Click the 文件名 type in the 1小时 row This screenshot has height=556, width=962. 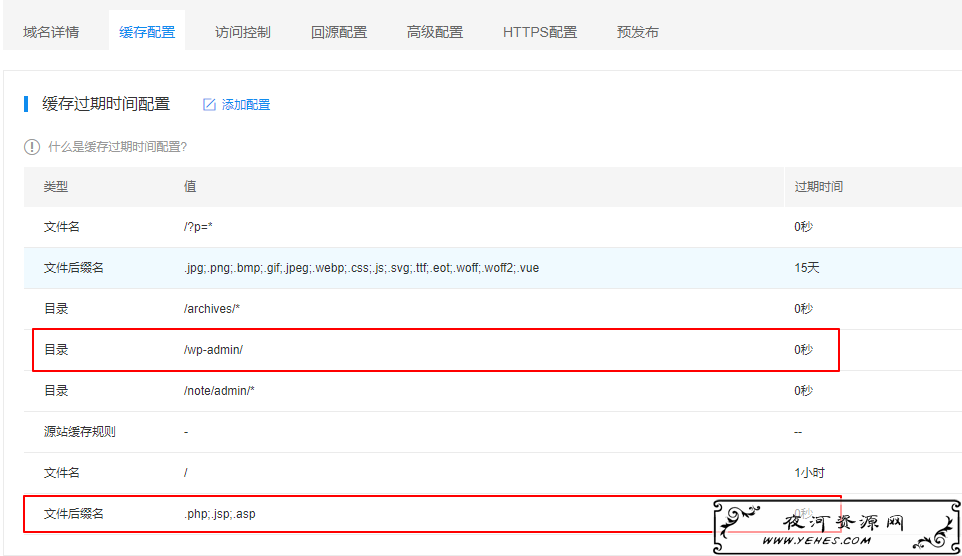tap(61, 473)
